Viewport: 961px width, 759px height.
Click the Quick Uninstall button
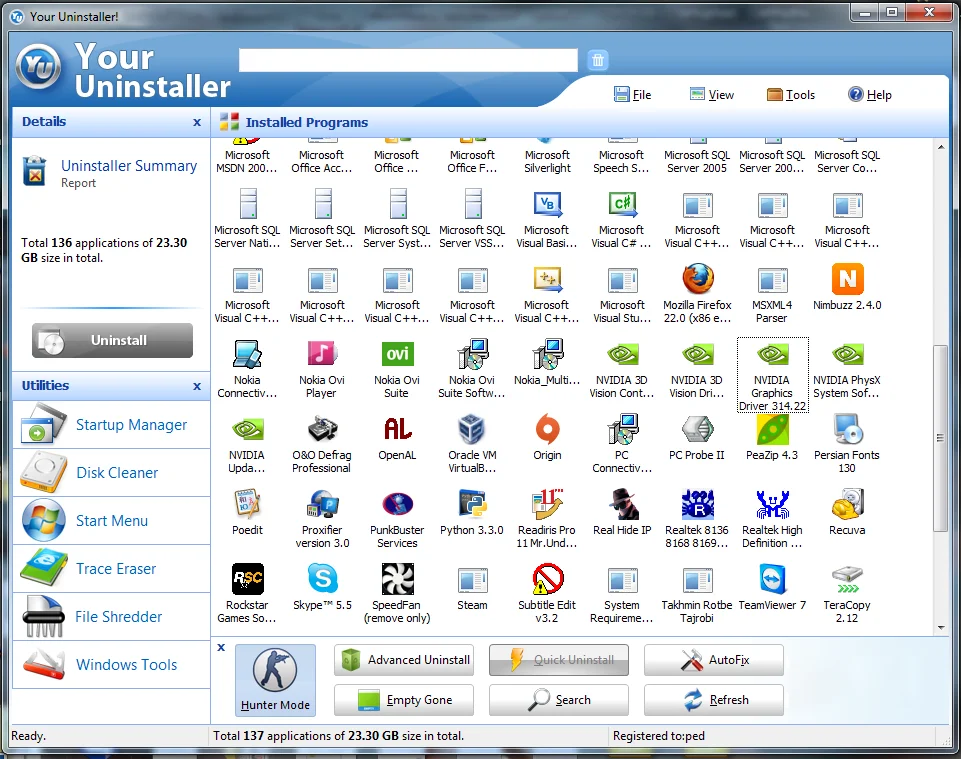[559, 660]
